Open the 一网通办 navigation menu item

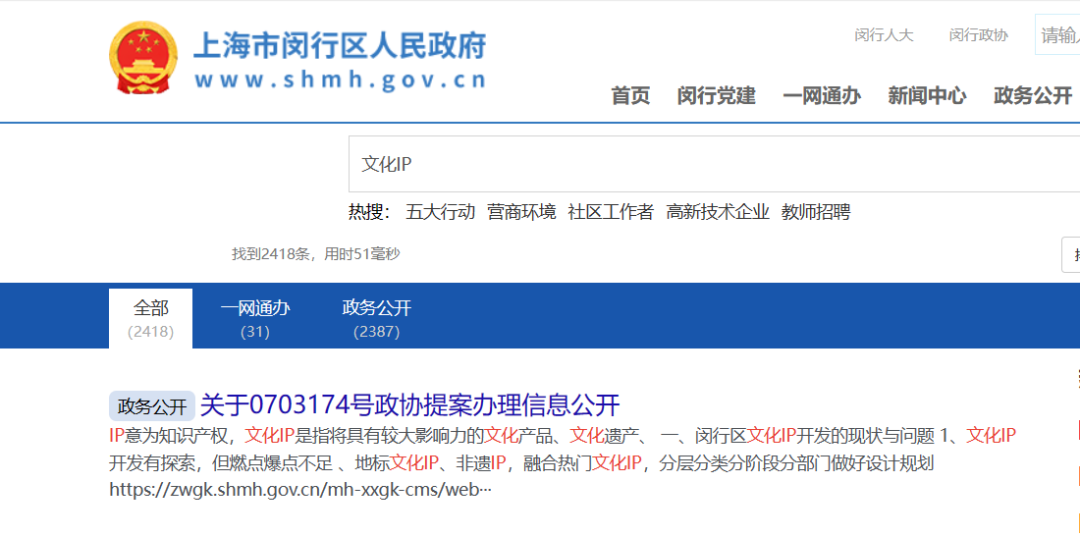(x=822, y=96)
